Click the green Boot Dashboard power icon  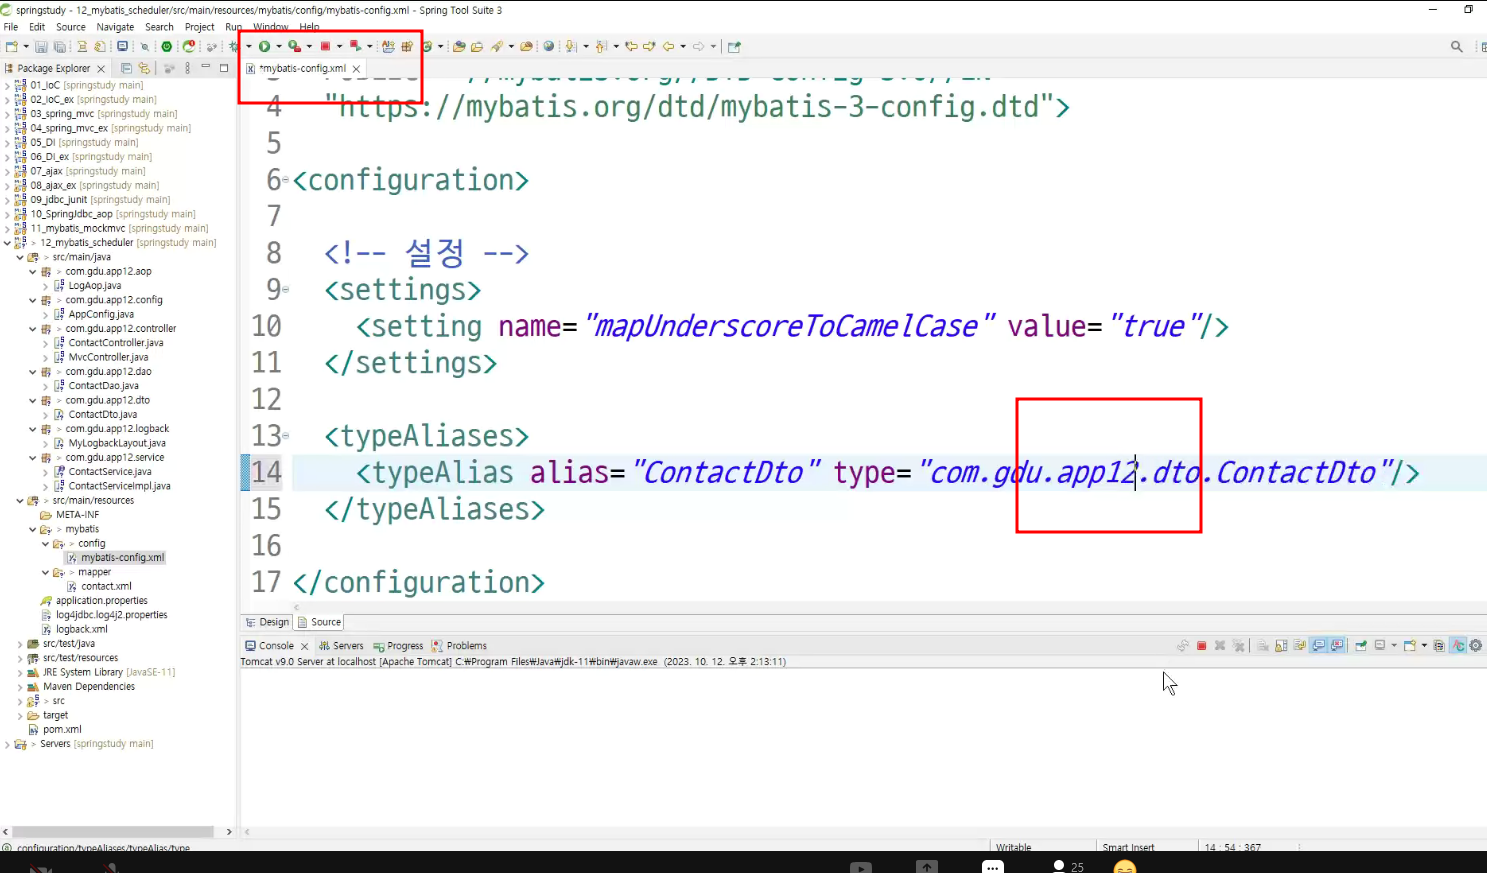click(x=166, y=46)
